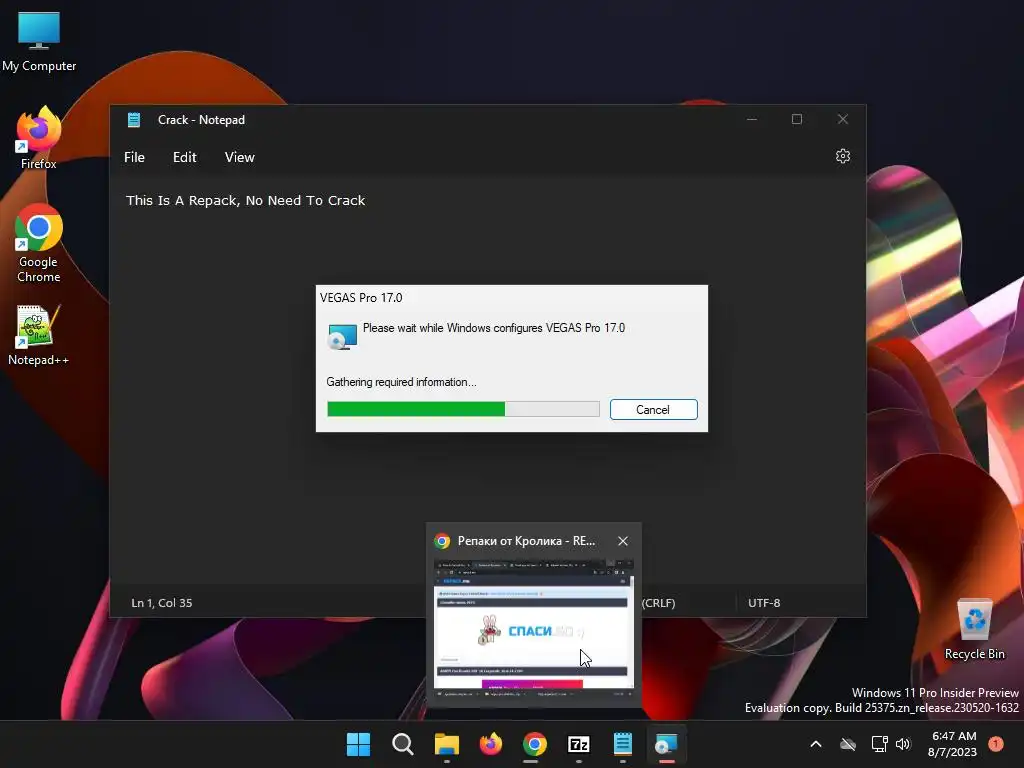
Task: Open Notepad settings gear
Action: [x=842, y=157]
